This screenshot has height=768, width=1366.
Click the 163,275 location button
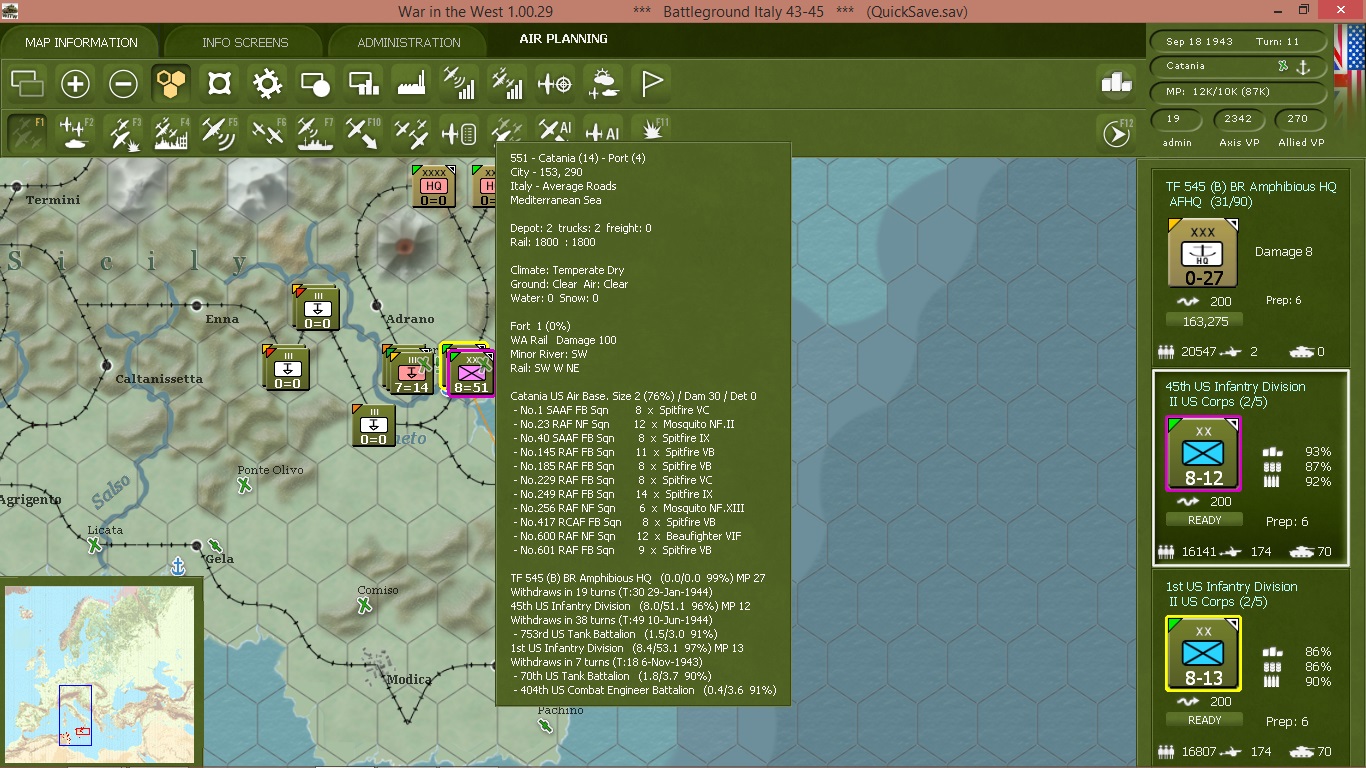point(1204,321)
